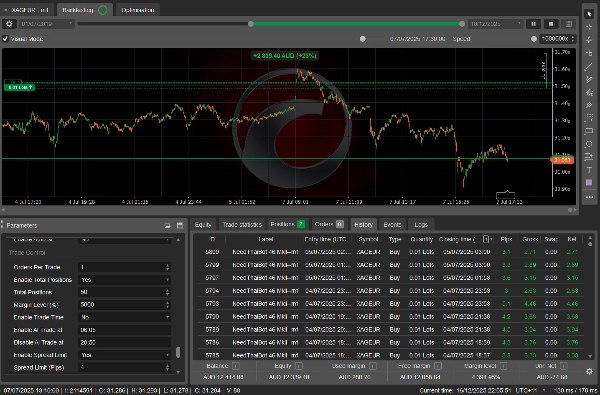Sort history by Gross column
This screenshot has height=395, width=600.
click(530, 239)
